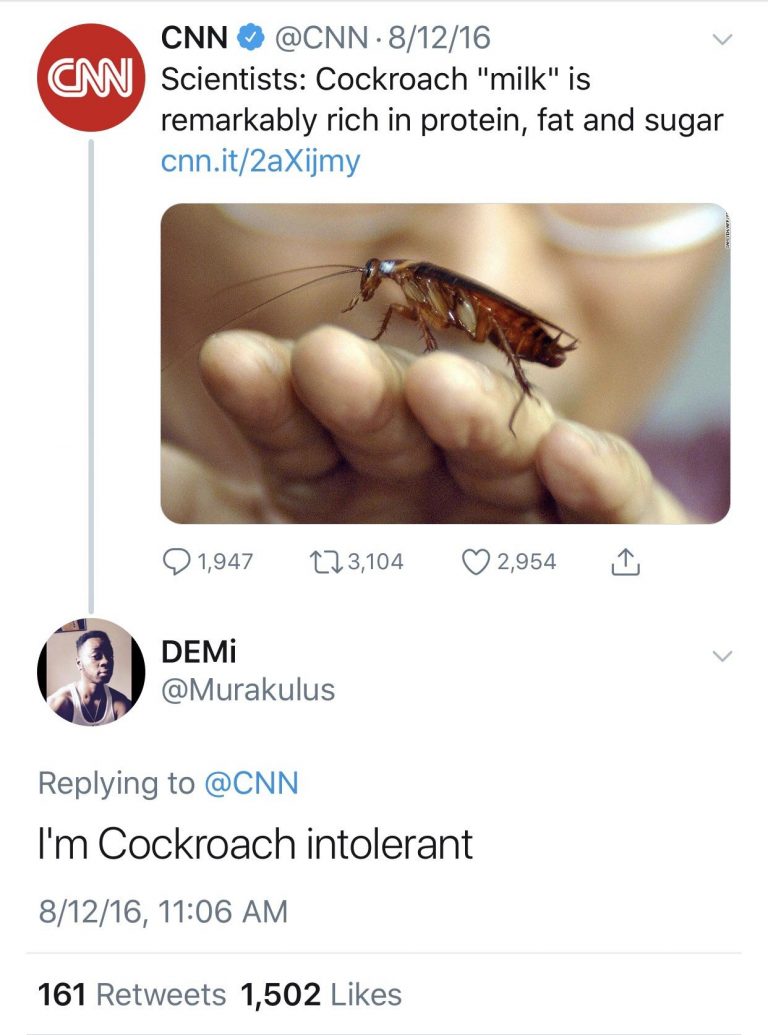Screen dimensions: 768x1035
Task: Click the "I'm Cockroach intolerant" reply text
Action: pos(255,845)
